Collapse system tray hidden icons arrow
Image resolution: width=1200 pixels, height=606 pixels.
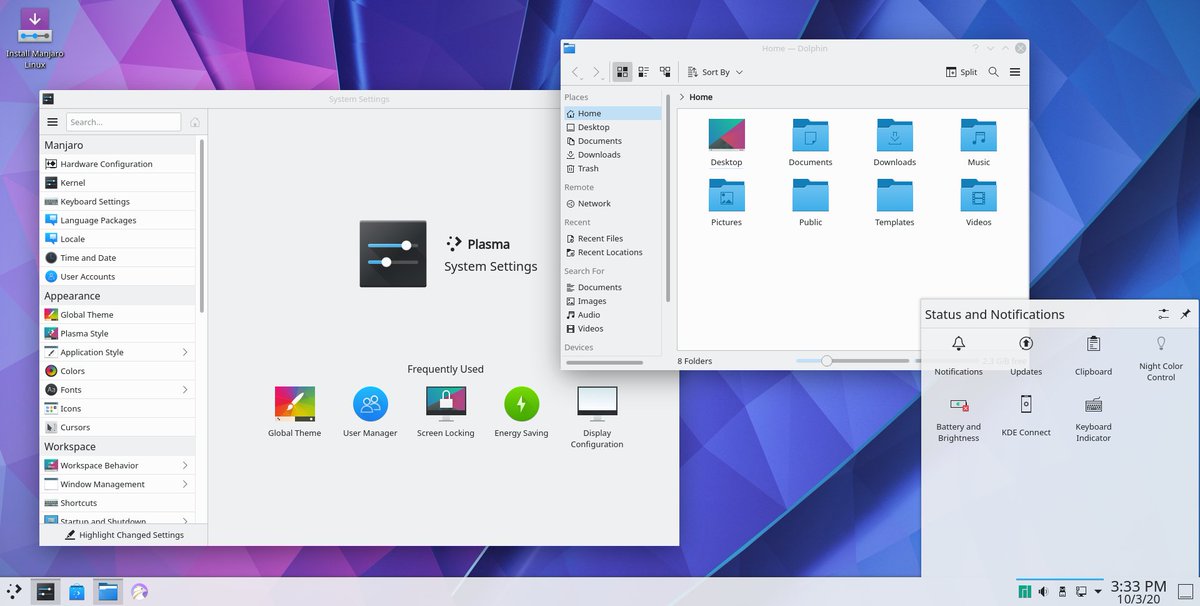(x=1097, y=592)
